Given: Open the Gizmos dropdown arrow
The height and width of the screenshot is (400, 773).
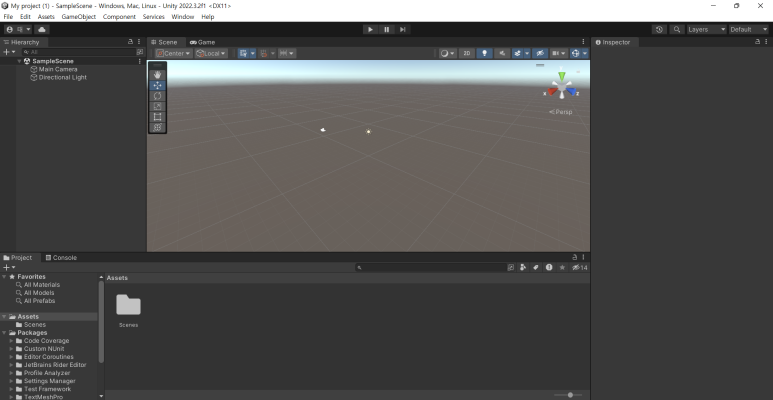Looking at the screenshot, I should click(x=585, y=53).
